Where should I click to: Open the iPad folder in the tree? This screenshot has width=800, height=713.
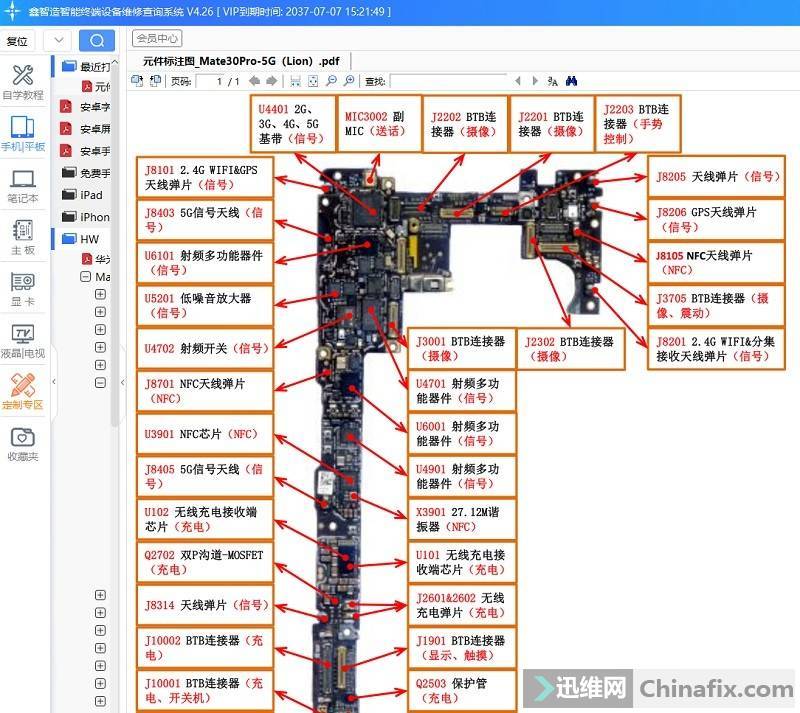tap(91, 195)
